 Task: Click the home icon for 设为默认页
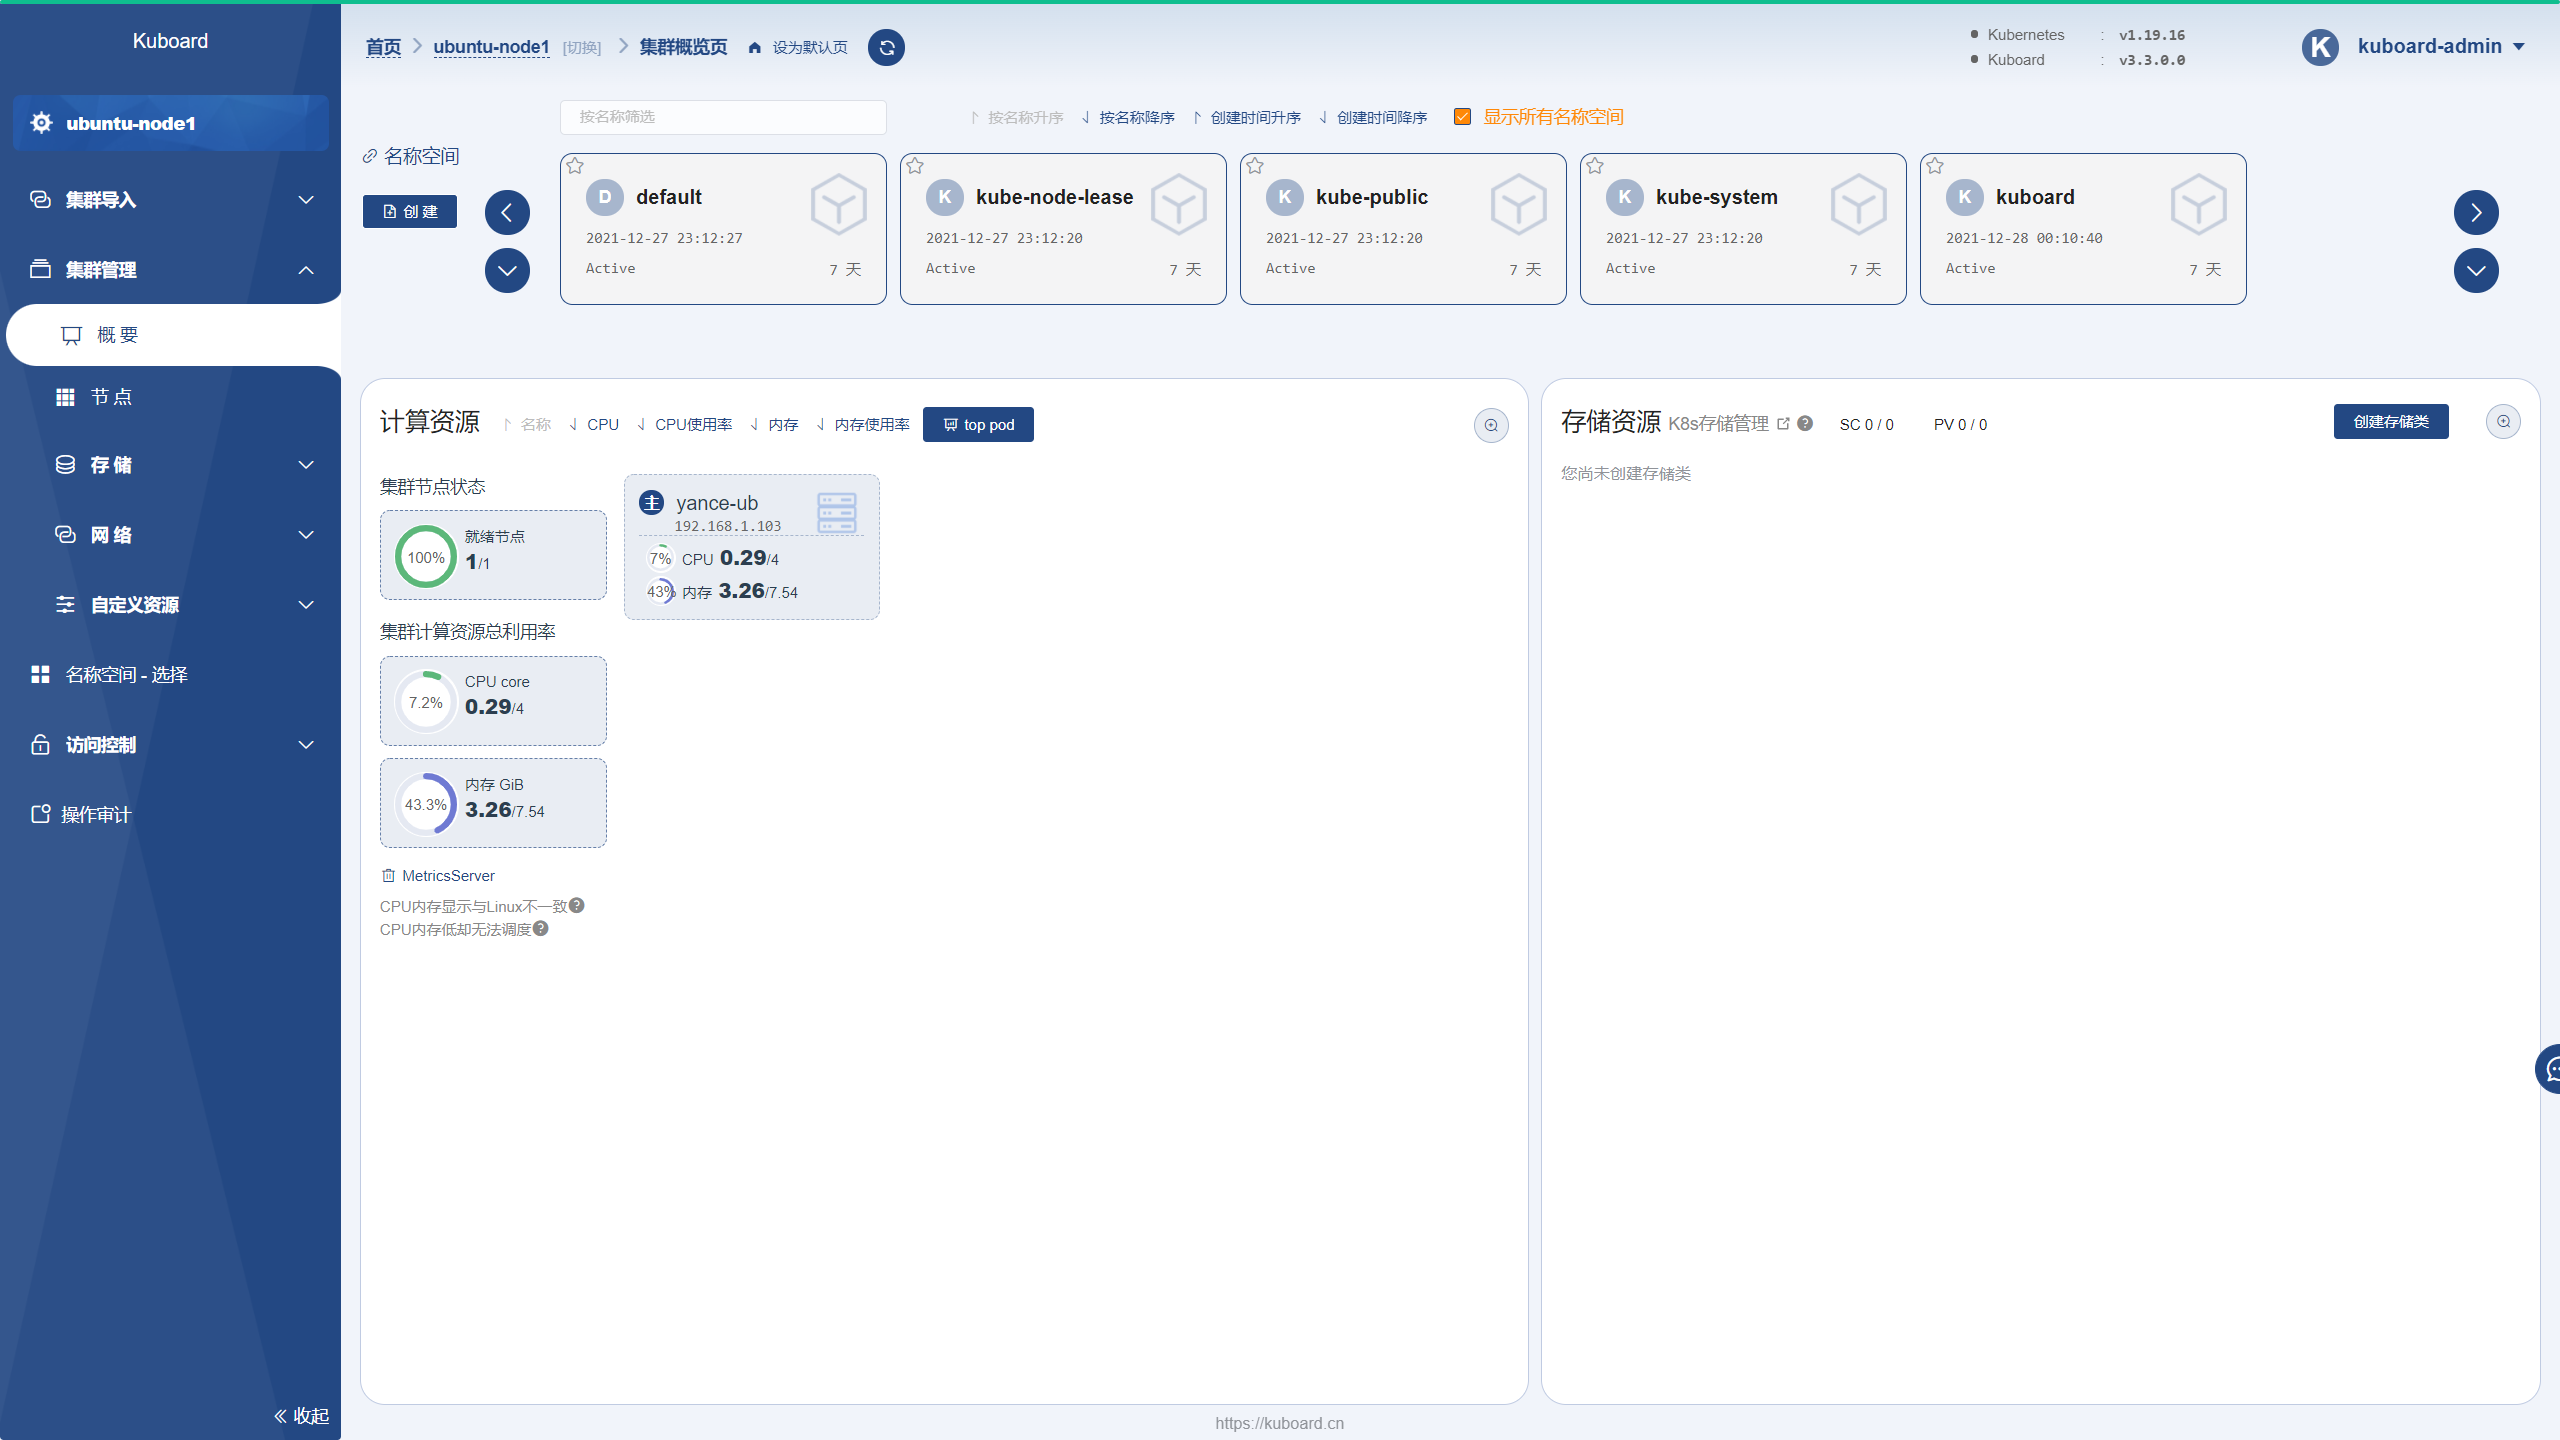click(755, 48)
